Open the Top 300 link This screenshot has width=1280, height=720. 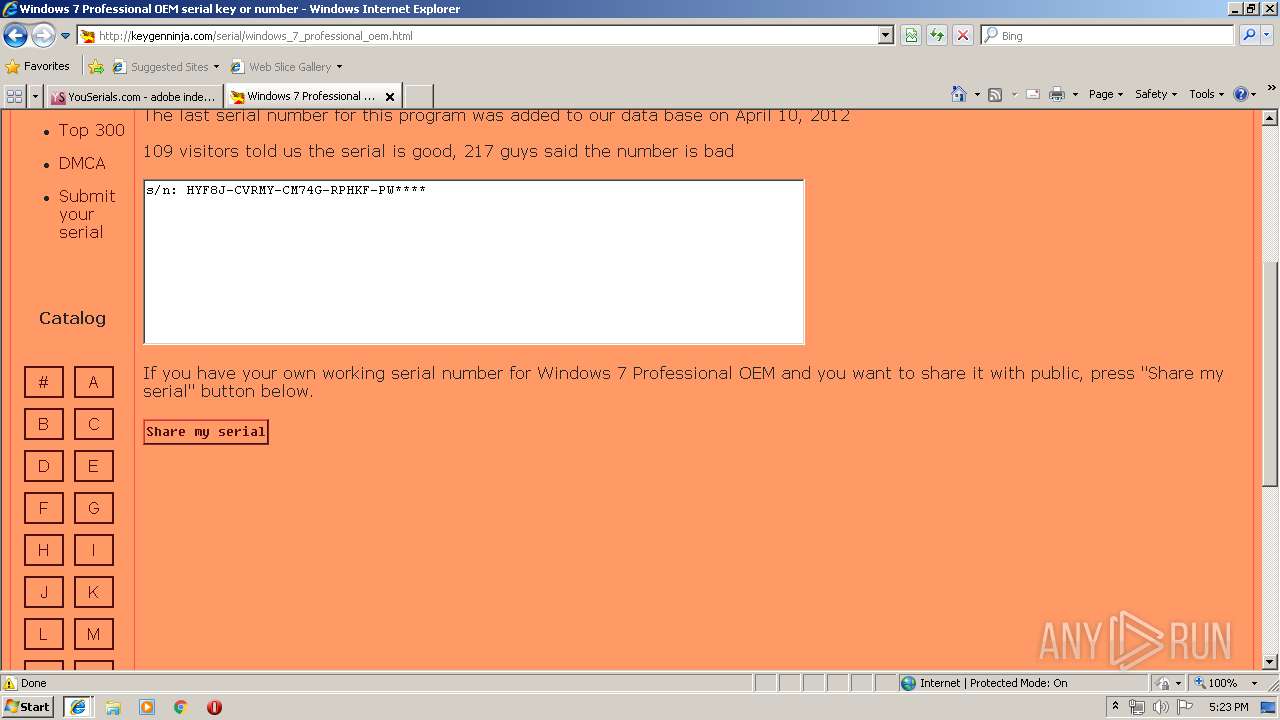(x=91, y=130)
